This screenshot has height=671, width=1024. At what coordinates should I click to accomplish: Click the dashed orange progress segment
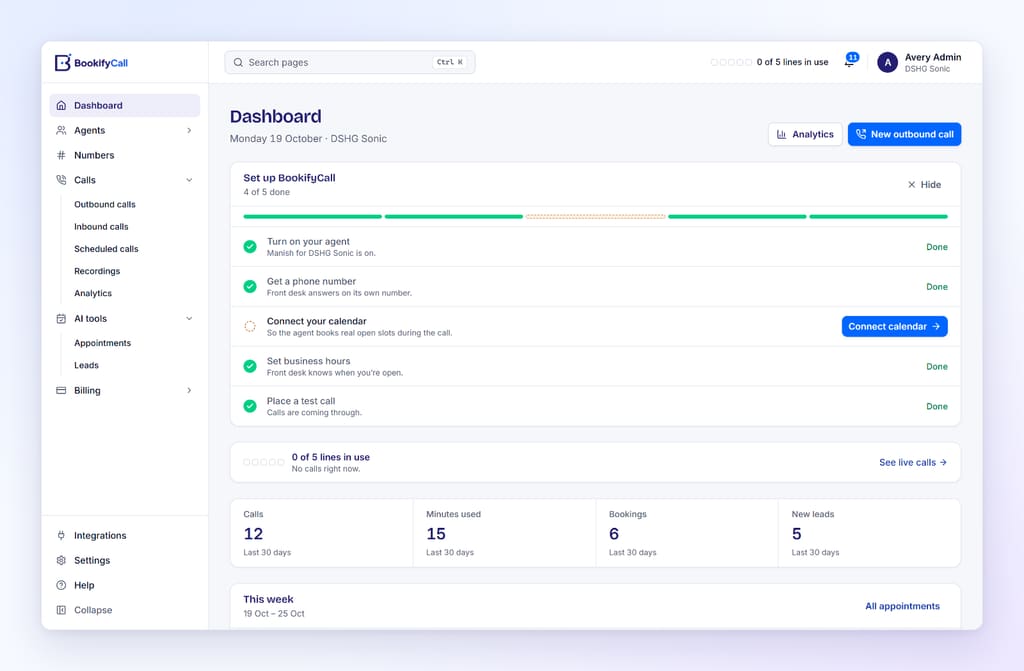coord(596,216)
